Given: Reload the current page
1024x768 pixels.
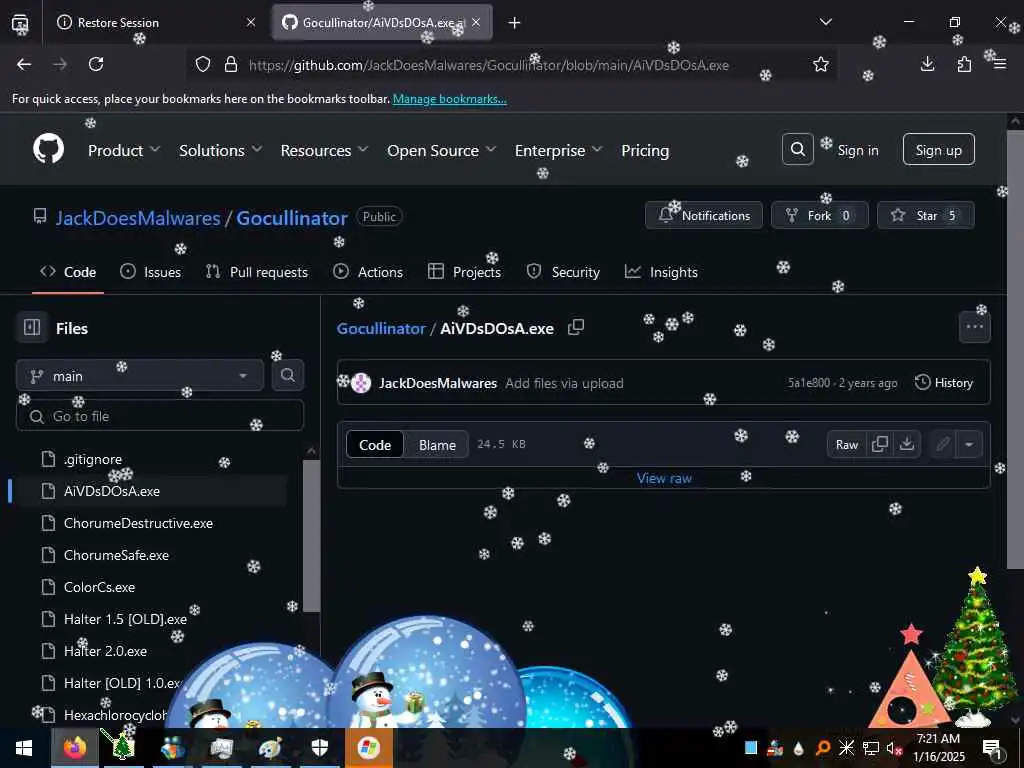Looking at the screenshot, I should click(96, 64).
